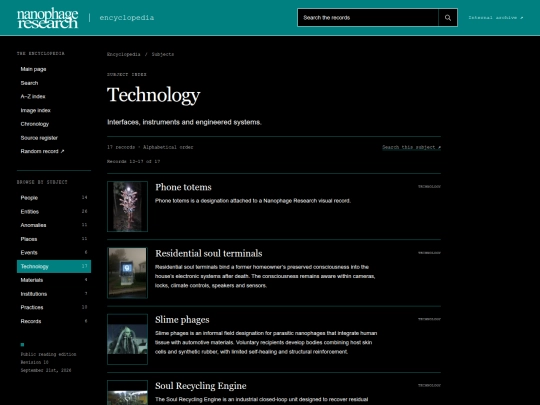This screenshot has height=405, width=540.
Task: Click the Technology page heading
Action: tap(154, 95)
